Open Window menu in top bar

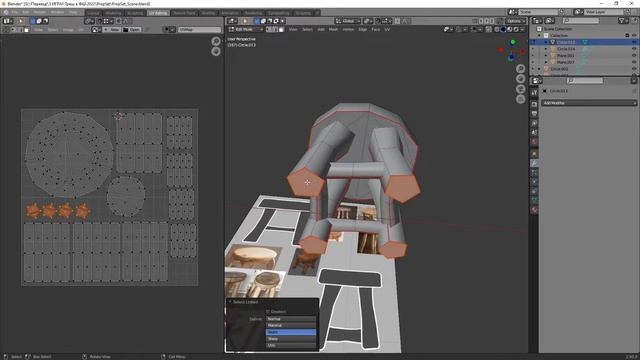(x=57, y=12)
